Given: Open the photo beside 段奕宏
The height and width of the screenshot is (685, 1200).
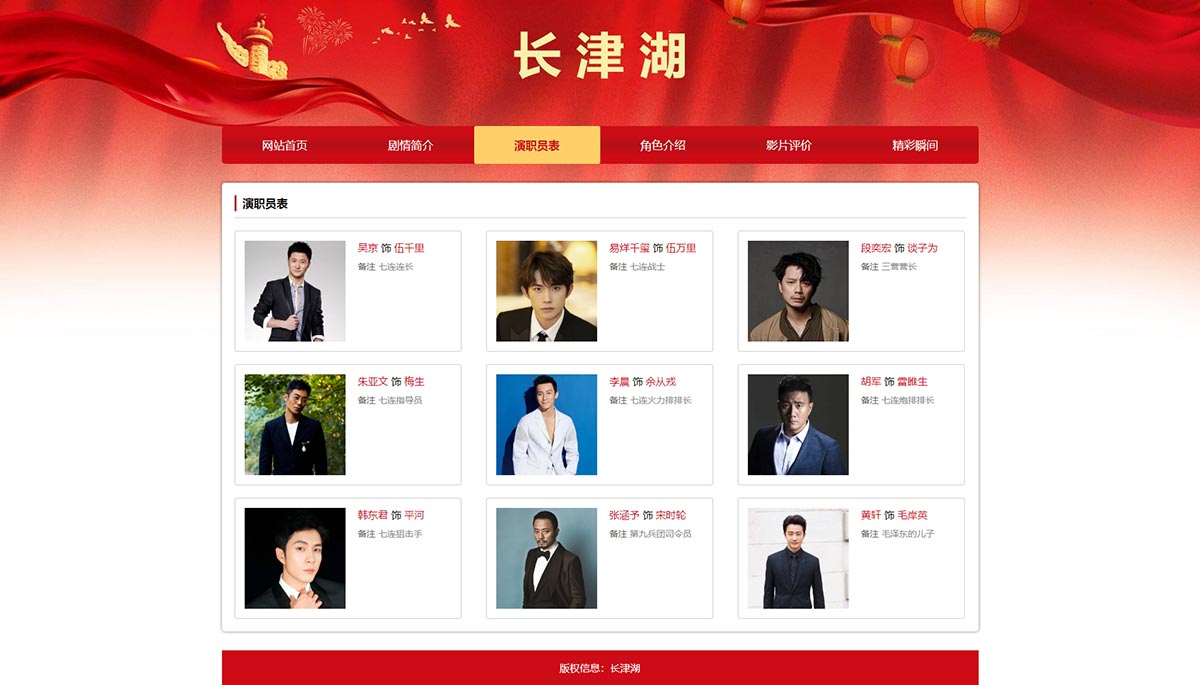Looking at the screenshot, I should coord(798,291).
